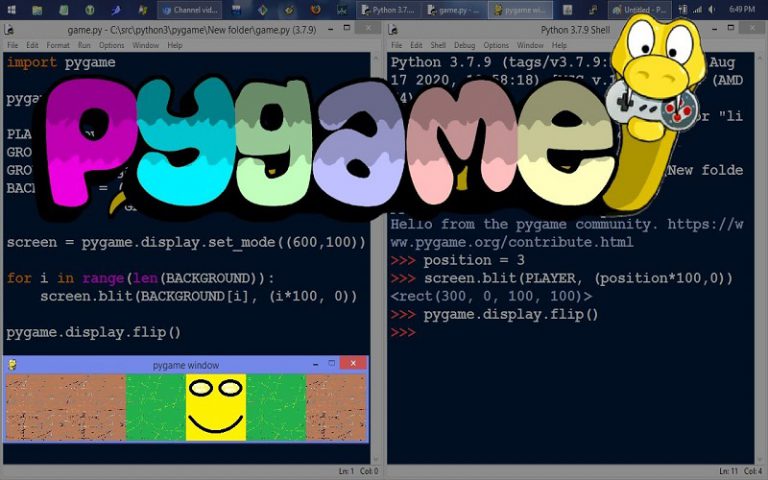Open the Shell menu in Python Shell
Screen dimensions: 768x480
pos(439,45)
